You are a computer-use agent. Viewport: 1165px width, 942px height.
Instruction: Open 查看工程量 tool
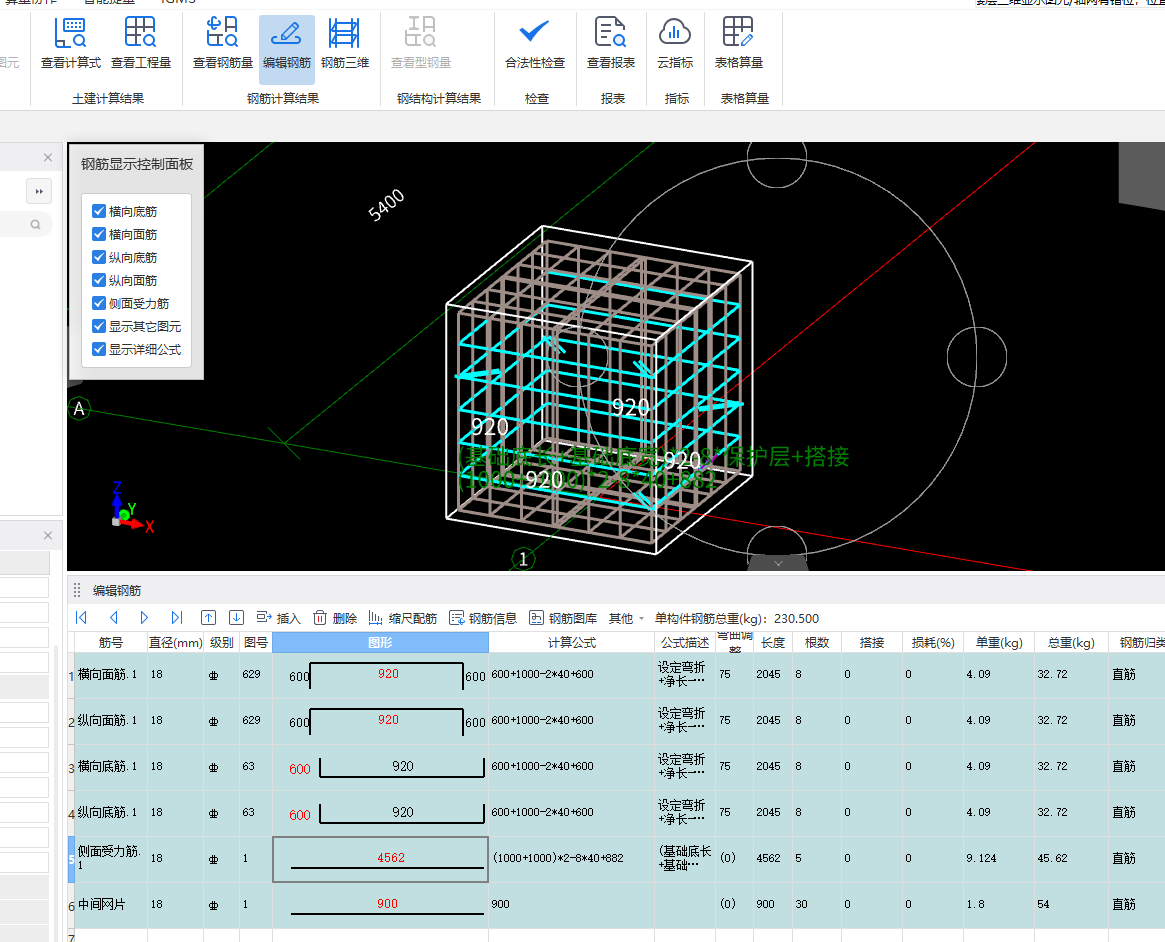coord(140,45)
